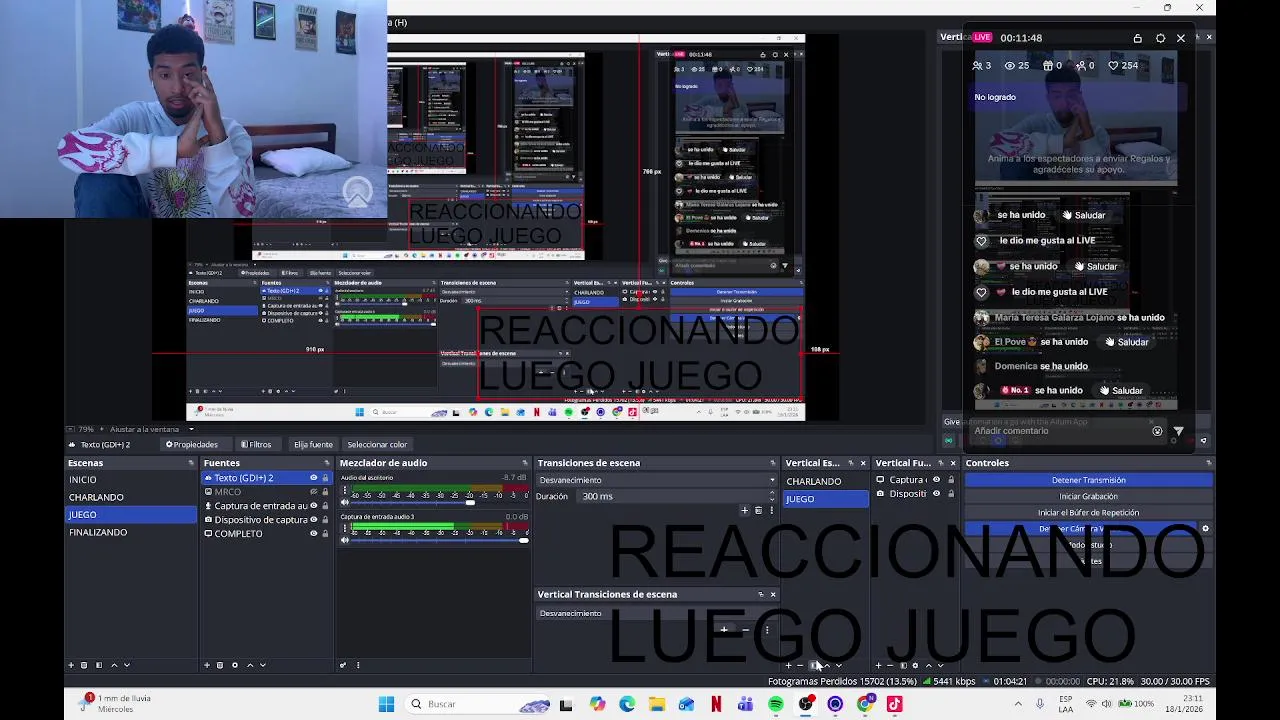The image size is (1280, 720).
Task: Click Elija fuente button
Action: (x=313, y=444)
